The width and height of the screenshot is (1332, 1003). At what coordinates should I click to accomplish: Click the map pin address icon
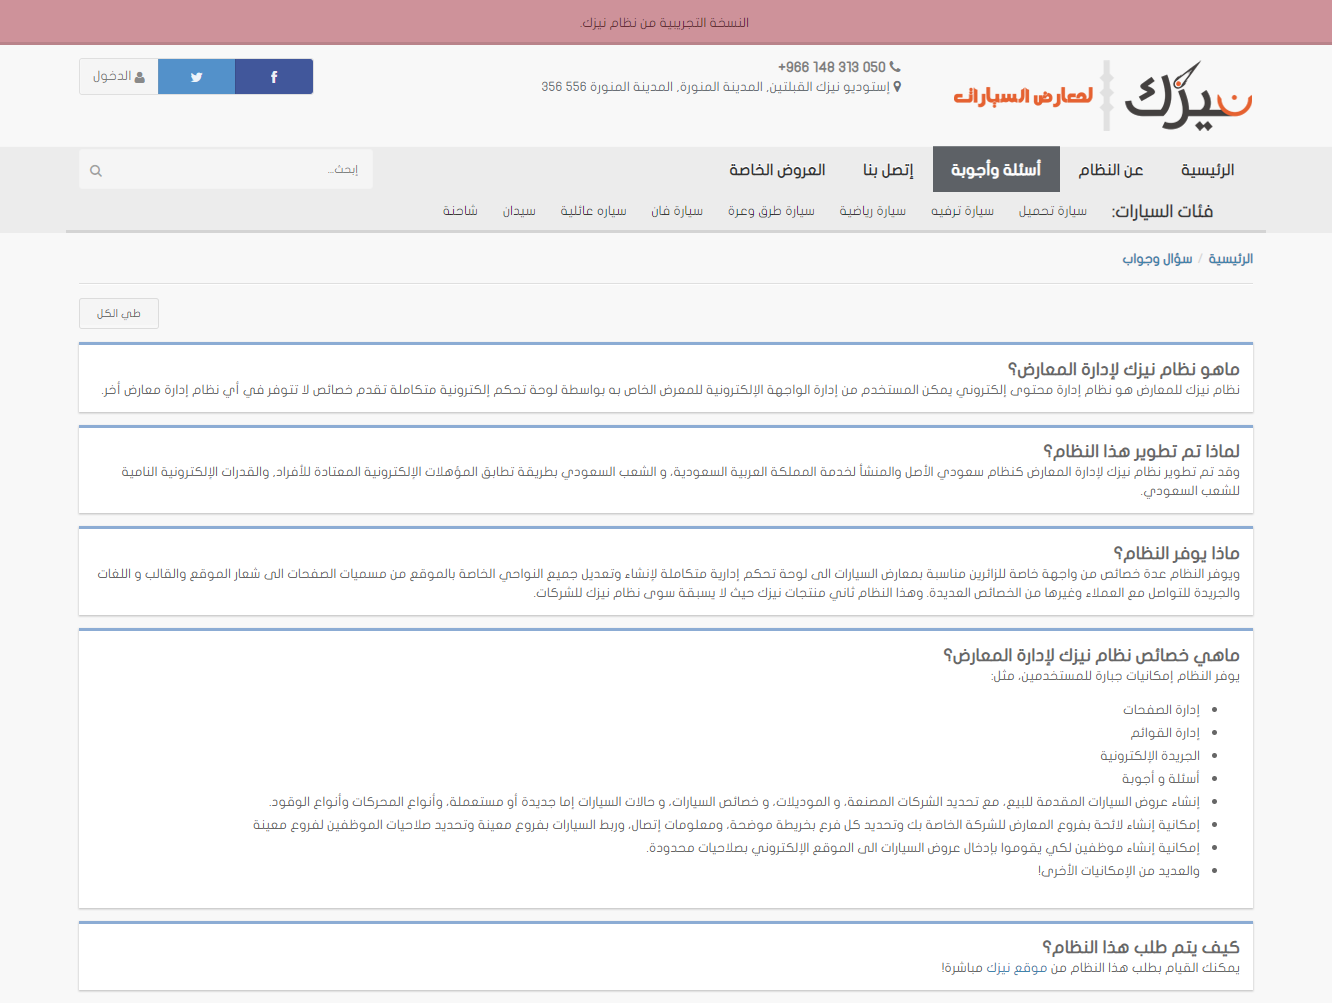pos(897,87)
